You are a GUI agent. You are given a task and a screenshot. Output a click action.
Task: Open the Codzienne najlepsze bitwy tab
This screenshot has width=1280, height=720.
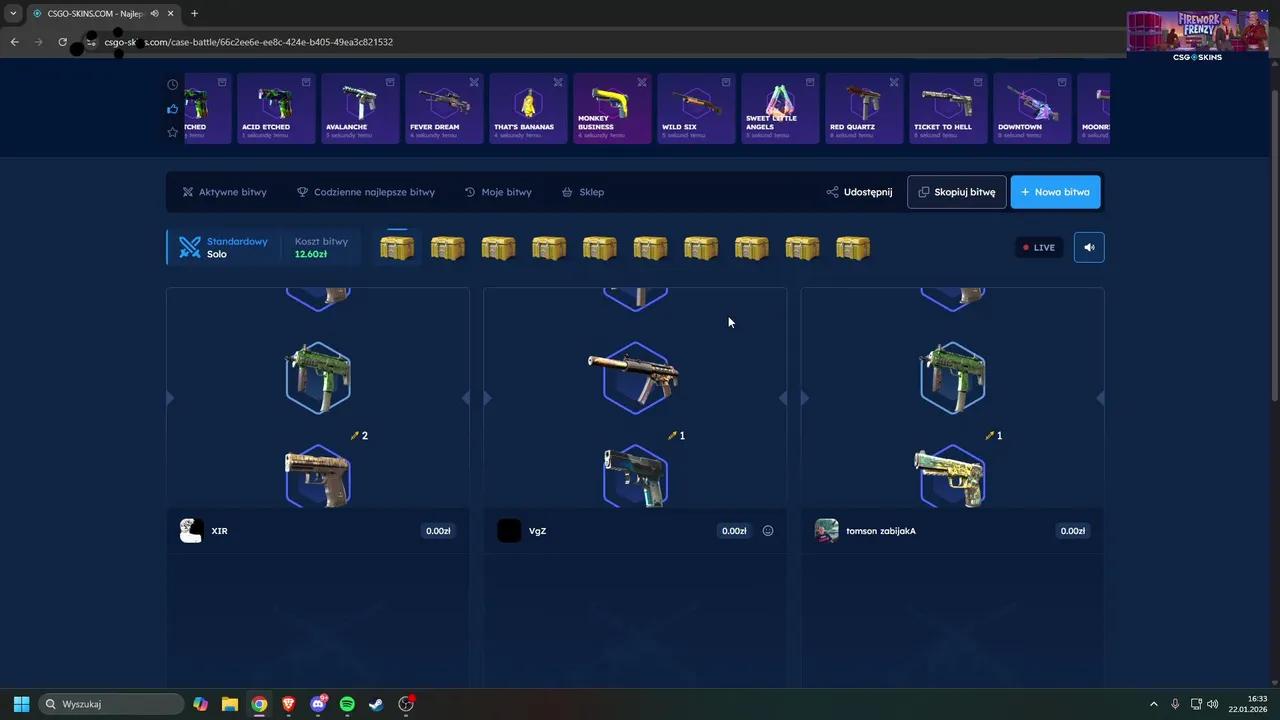pyautogui.click(x=366, y=192)
